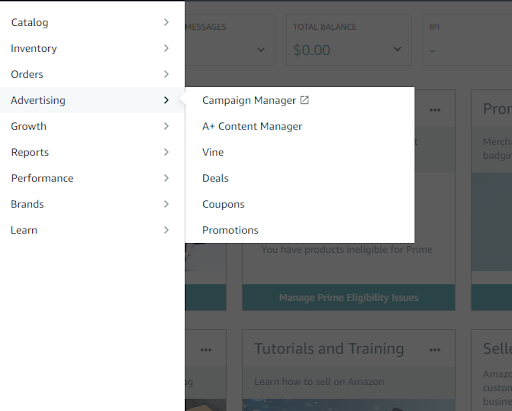The height and width of the screenshot is (411, 512).
Task: Go to Coupons
Action: [x=223, y=204]
